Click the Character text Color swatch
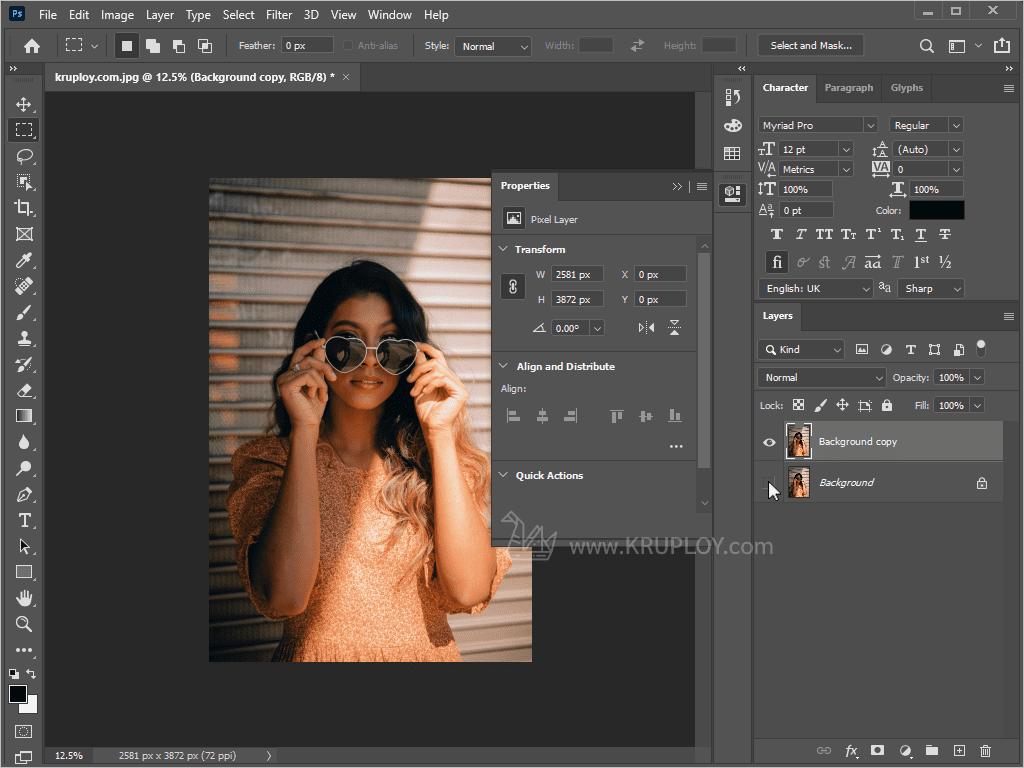1024x768 pixels. coord(936,210)
